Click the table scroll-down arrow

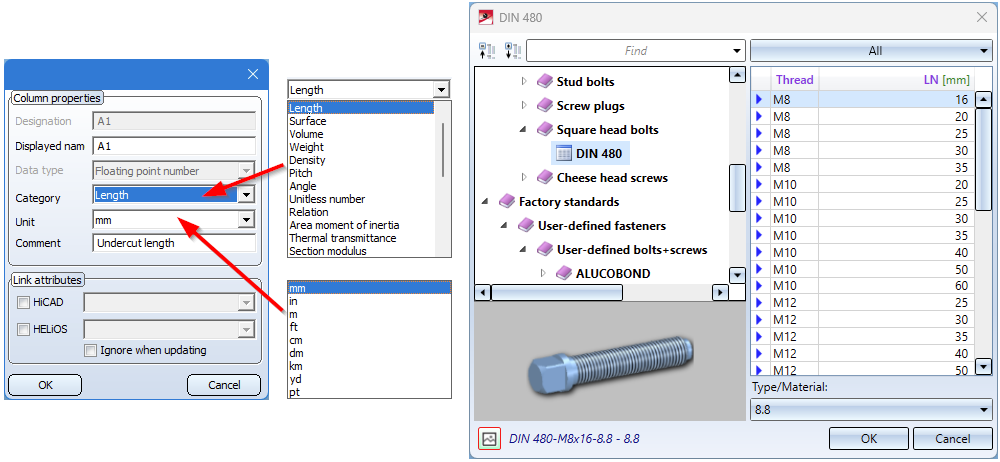click(x=984, y=366)
